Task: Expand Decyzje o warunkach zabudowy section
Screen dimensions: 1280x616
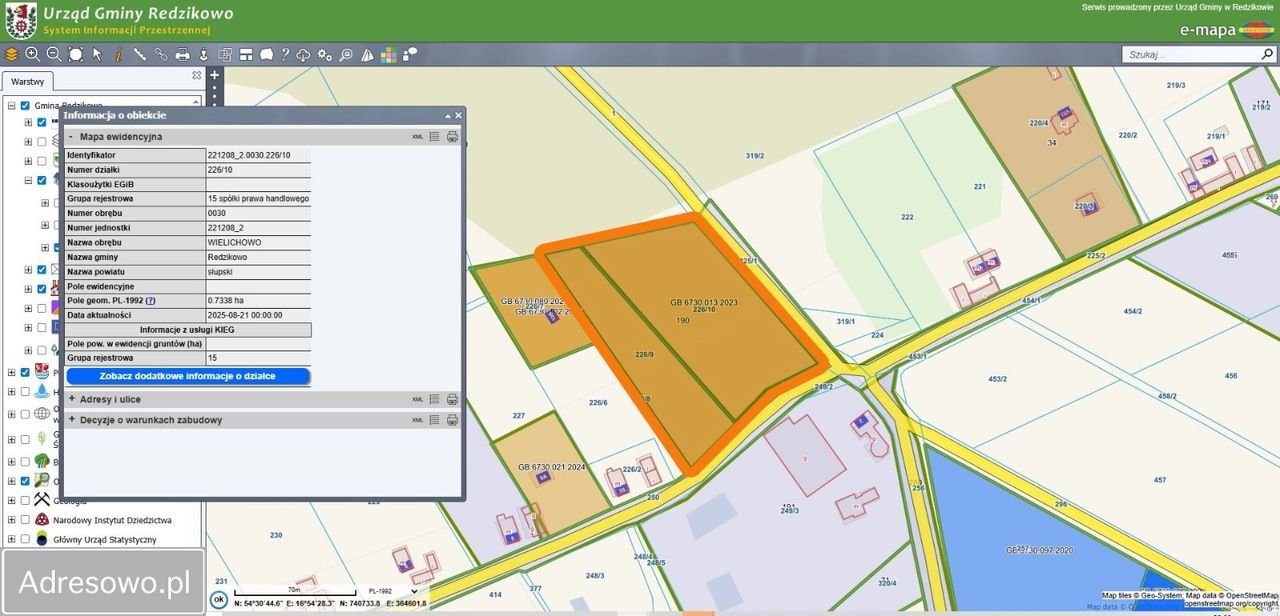Action: pyautogui.click(x=150, y=420)
